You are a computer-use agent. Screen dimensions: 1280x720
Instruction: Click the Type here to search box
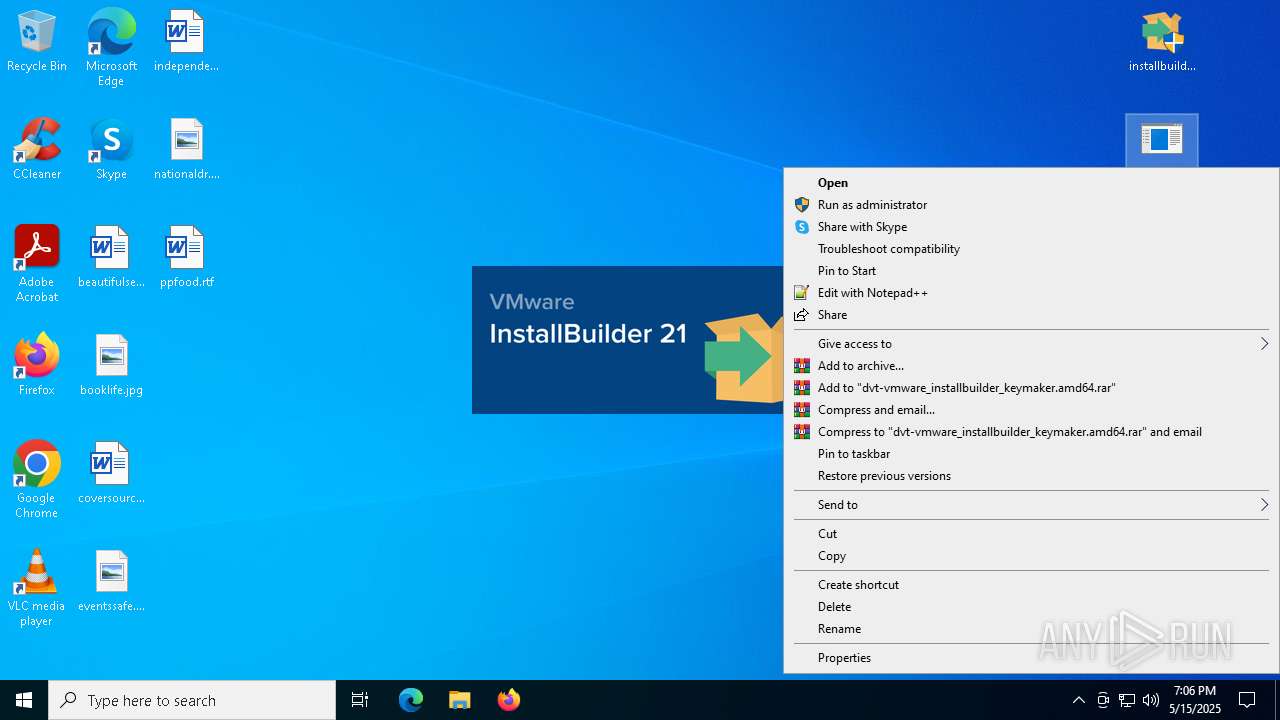192,700
